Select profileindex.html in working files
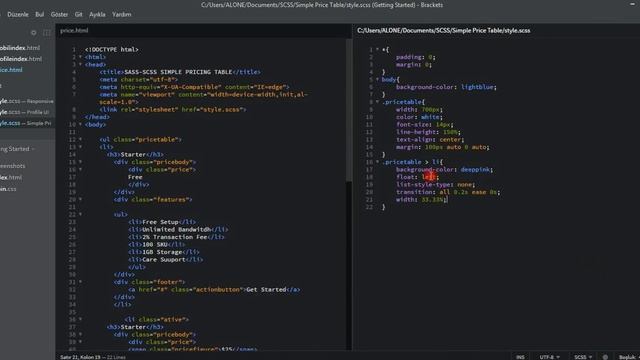 click(x=21, y=59)
